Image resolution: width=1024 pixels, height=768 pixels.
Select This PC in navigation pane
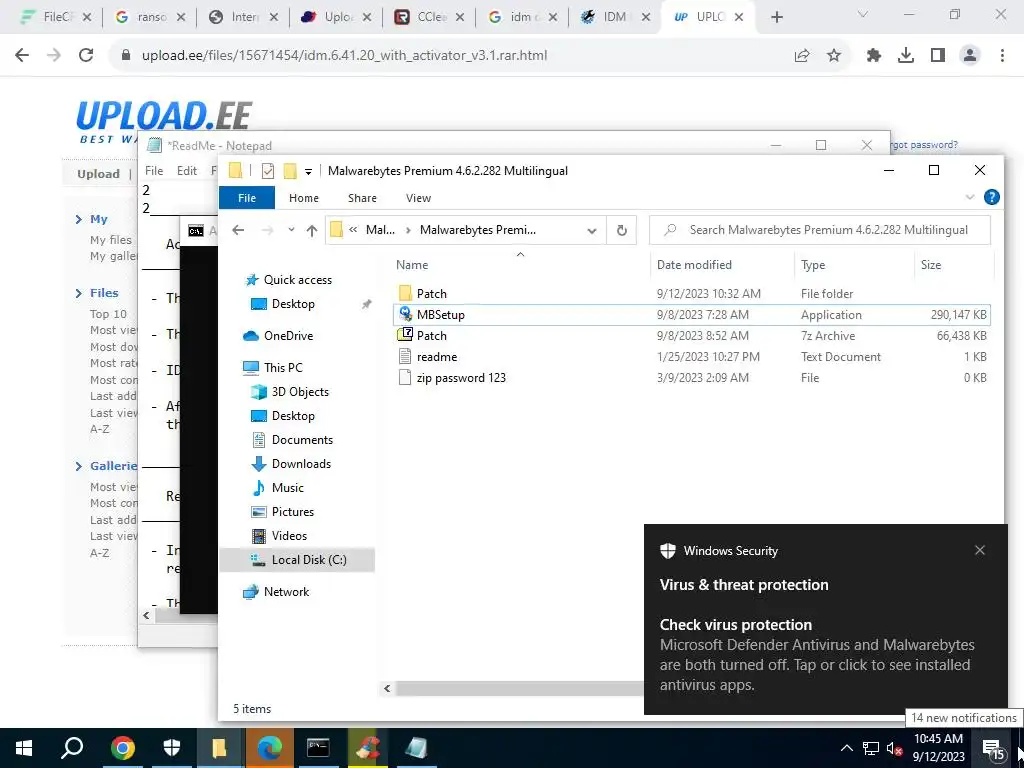coord(283,368)
